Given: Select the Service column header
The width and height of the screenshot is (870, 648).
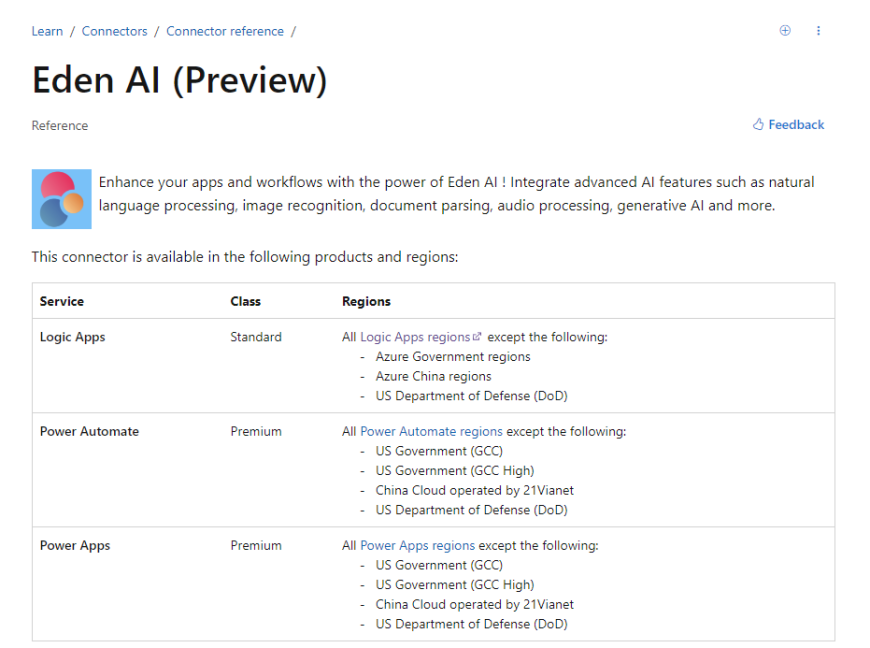Looking at the screenshot, I should (x=62, y=301).
